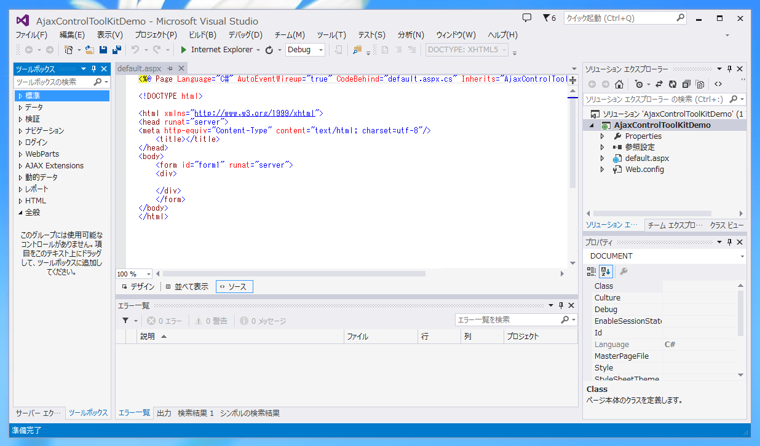Click the Find in Files toolbar icon
Image resolution: width=760 pixels, height=446 pixels.
pyautogui.click(x=357, y=49)
